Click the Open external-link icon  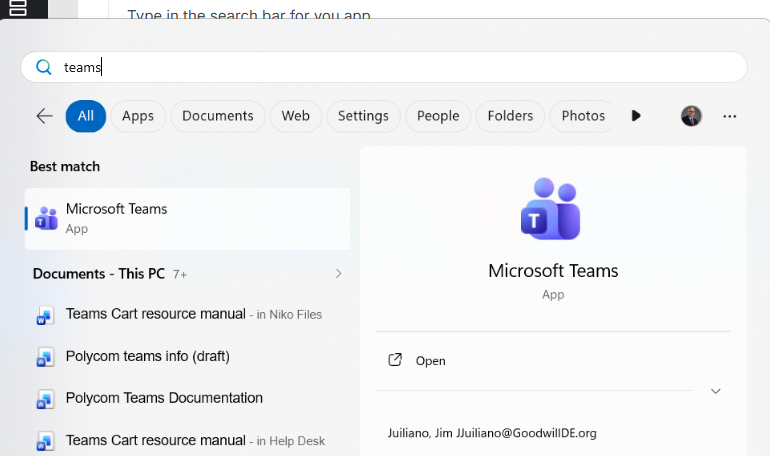point(395,360)
